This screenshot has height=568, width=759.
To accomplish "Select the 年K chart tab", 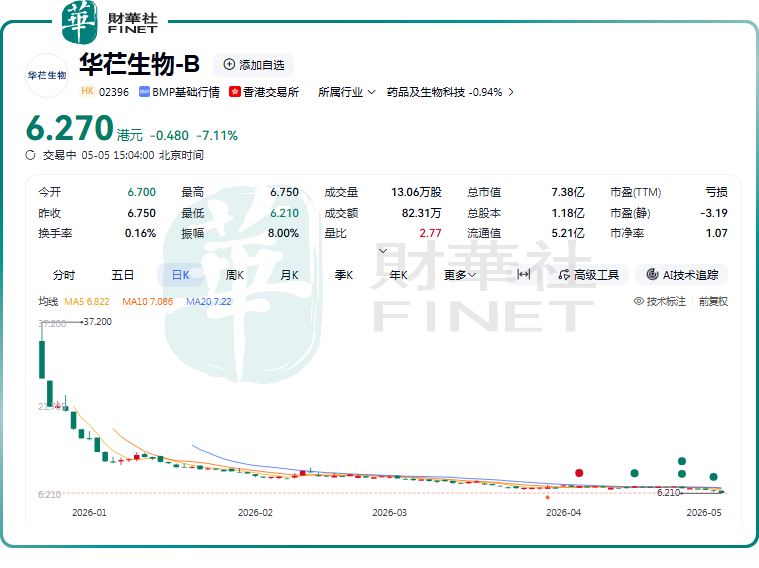I will [398, 275].
